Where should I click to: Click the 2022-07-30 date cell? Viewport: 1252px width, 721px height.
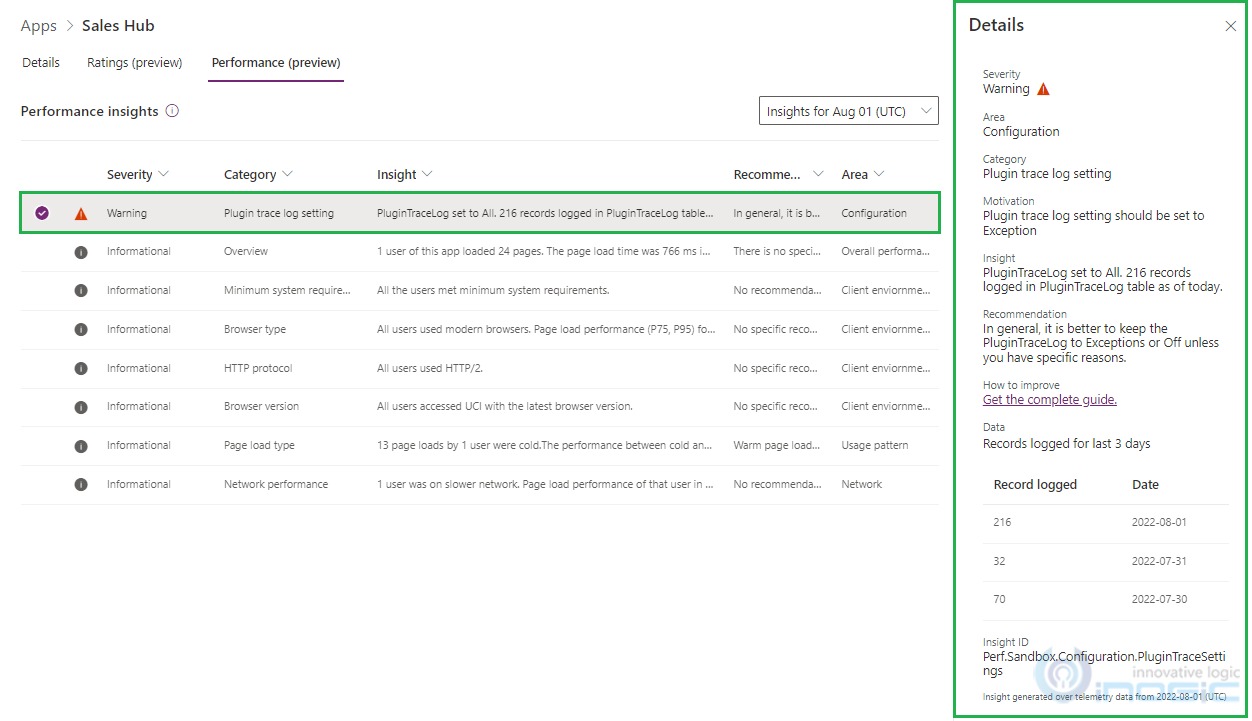(1159, 599)
